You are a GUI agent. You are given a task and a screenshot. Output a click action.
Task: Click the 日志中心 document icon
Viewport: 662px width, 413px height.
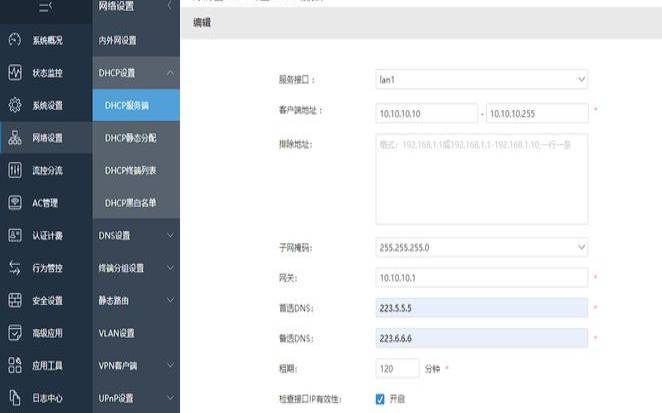pos(15,398)
